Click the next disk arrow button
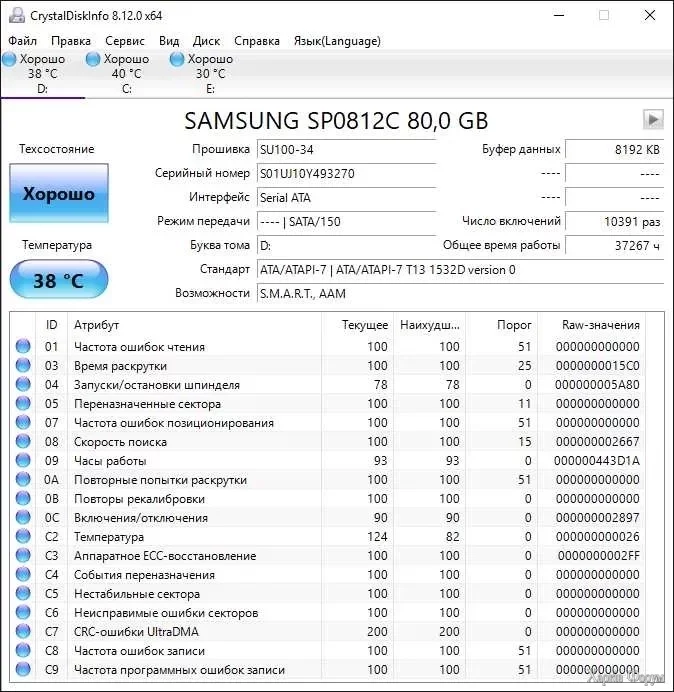 click(653, 119)
